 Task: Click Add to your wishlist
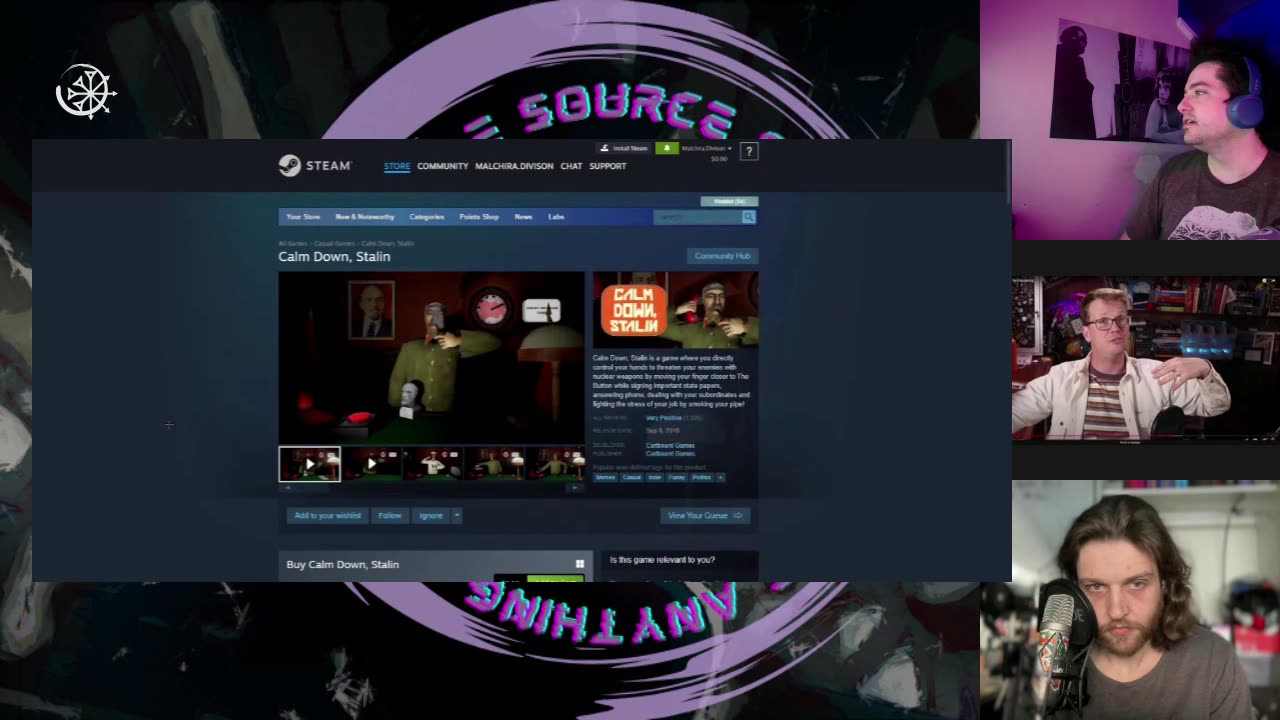tap(327, 515)
